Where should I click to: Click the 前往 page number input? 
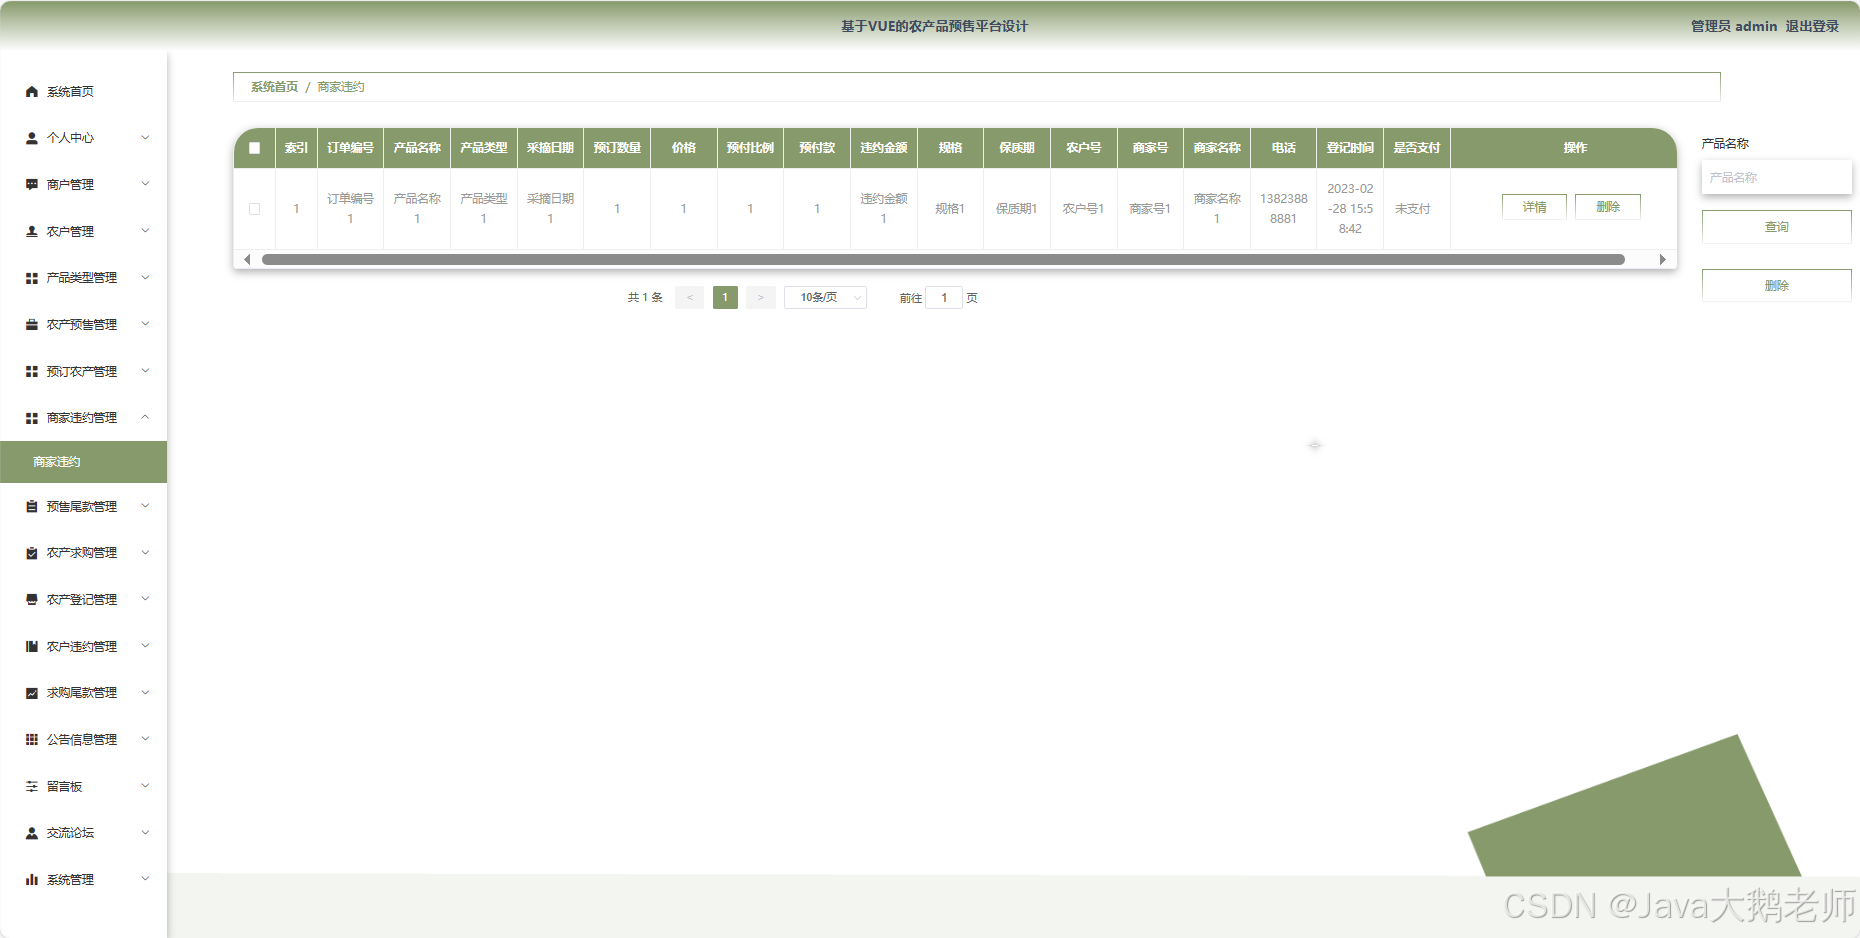click(944, 298)
